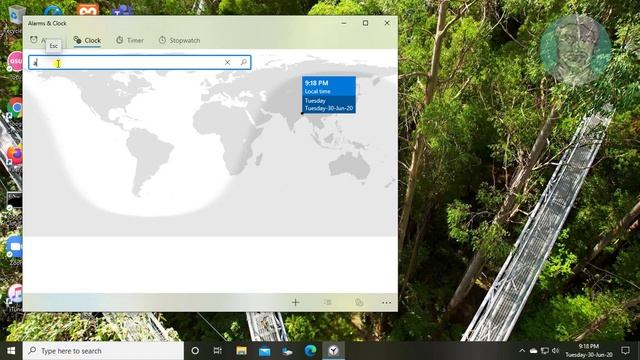The width and height of the screenshot is (640, 360).
Task: Click the search magnifier icon in location box
Action: [x=244, y=62]
